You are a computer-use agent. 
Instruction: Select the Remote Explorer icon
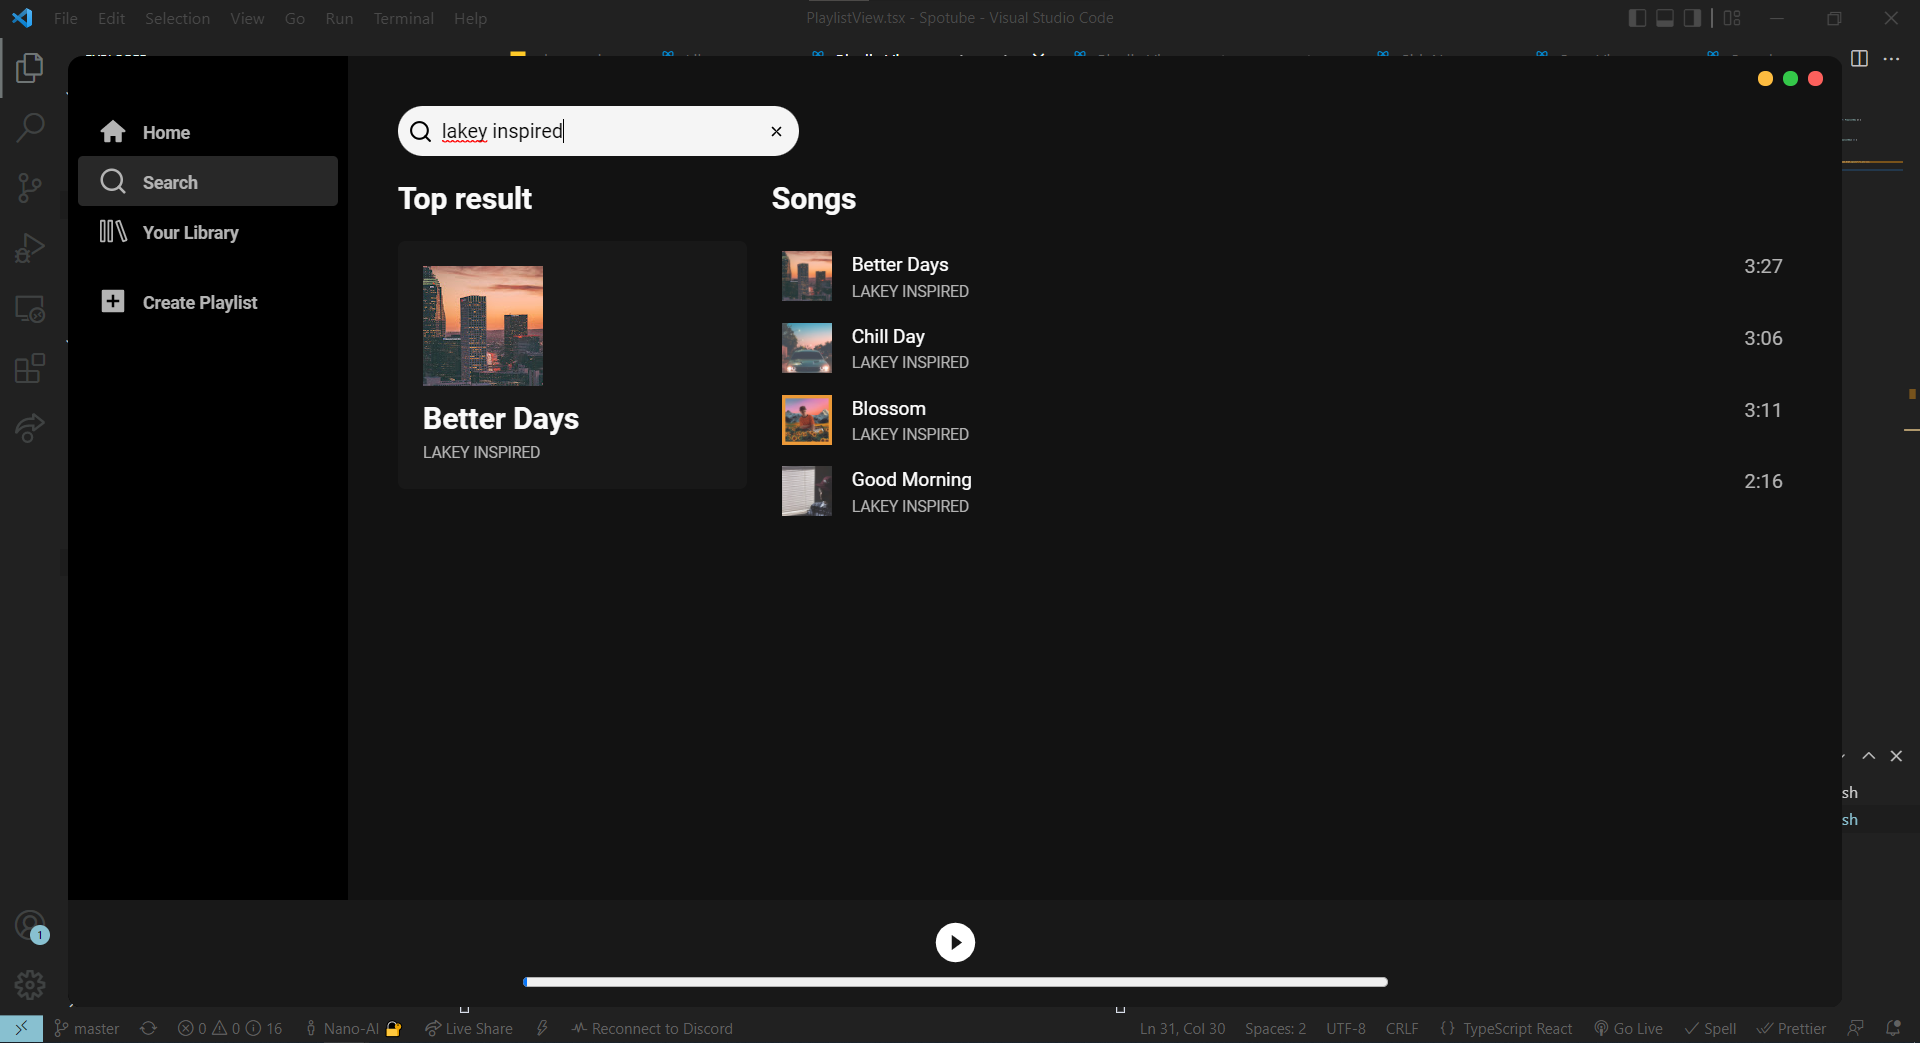coord(29,310)
